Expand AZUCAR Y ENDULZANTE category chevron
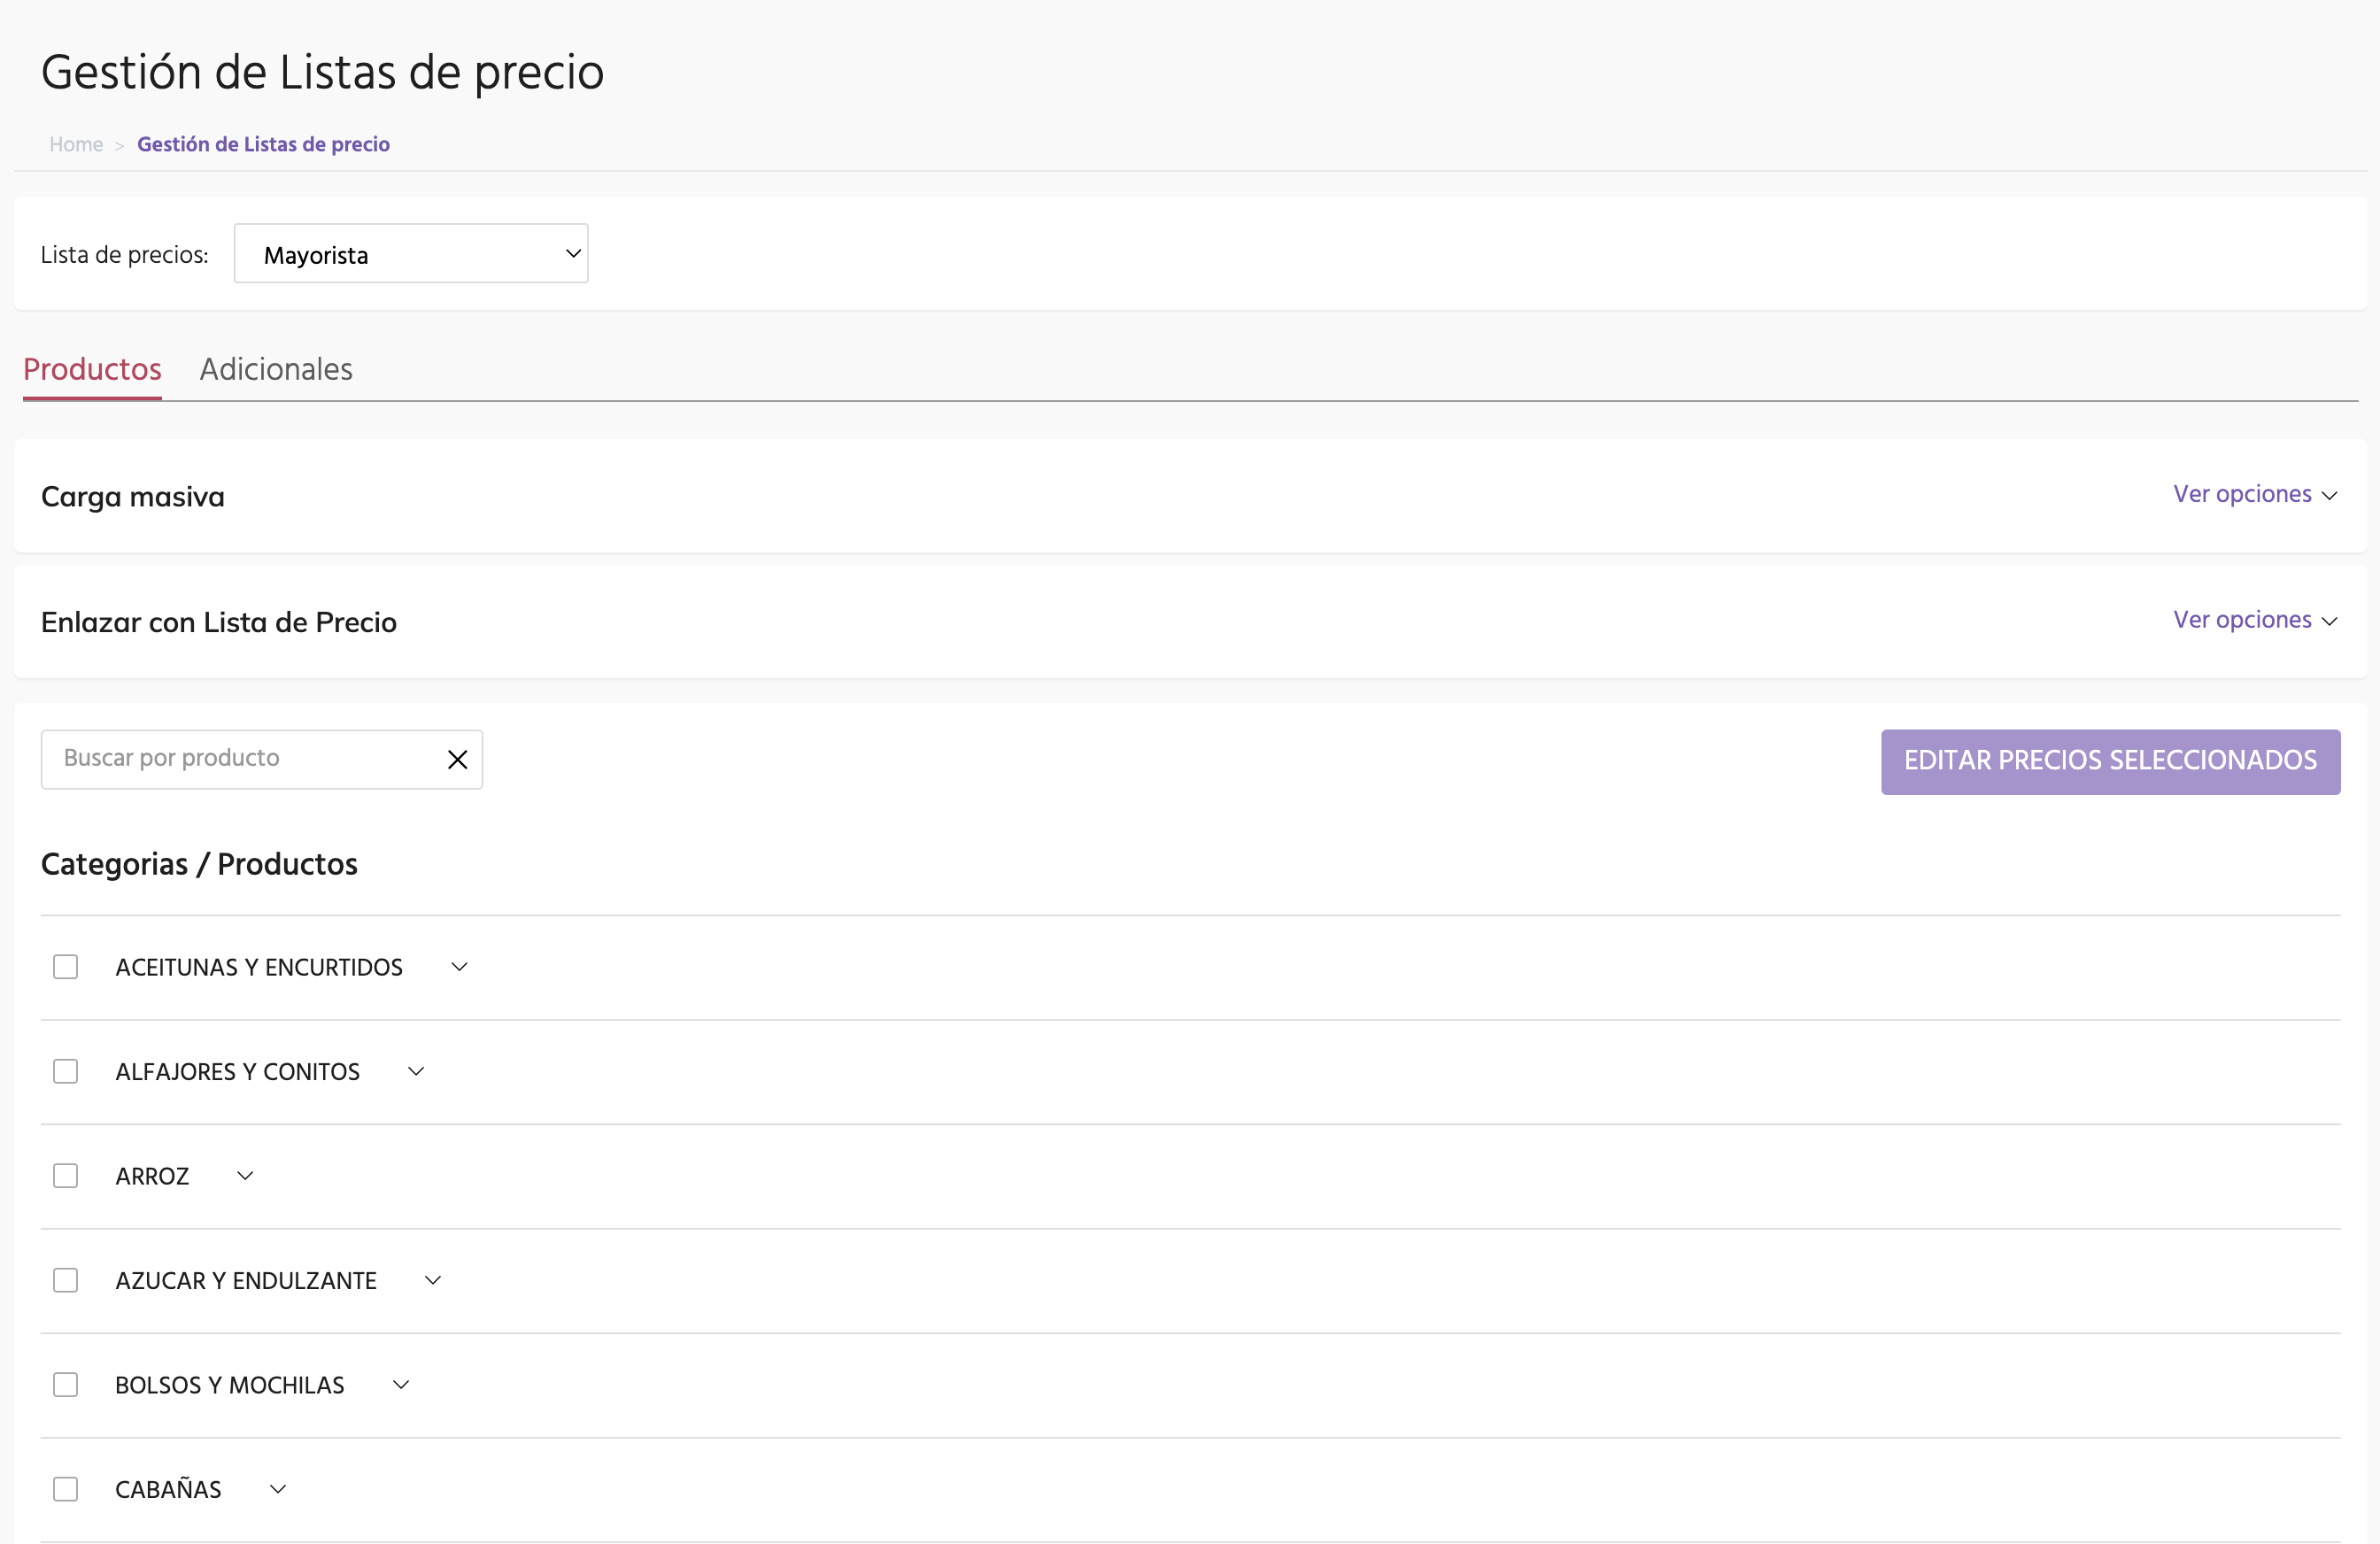Screen dimensions: 2380x1544 433,1281
